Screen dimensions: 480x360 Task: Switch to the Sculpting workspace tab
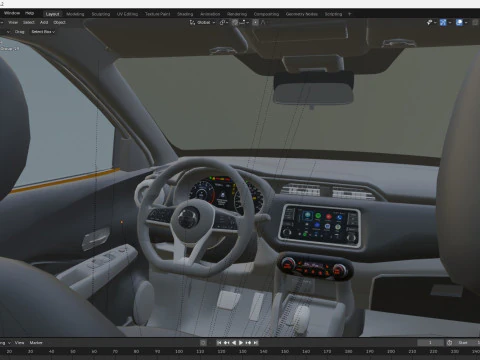101,14
